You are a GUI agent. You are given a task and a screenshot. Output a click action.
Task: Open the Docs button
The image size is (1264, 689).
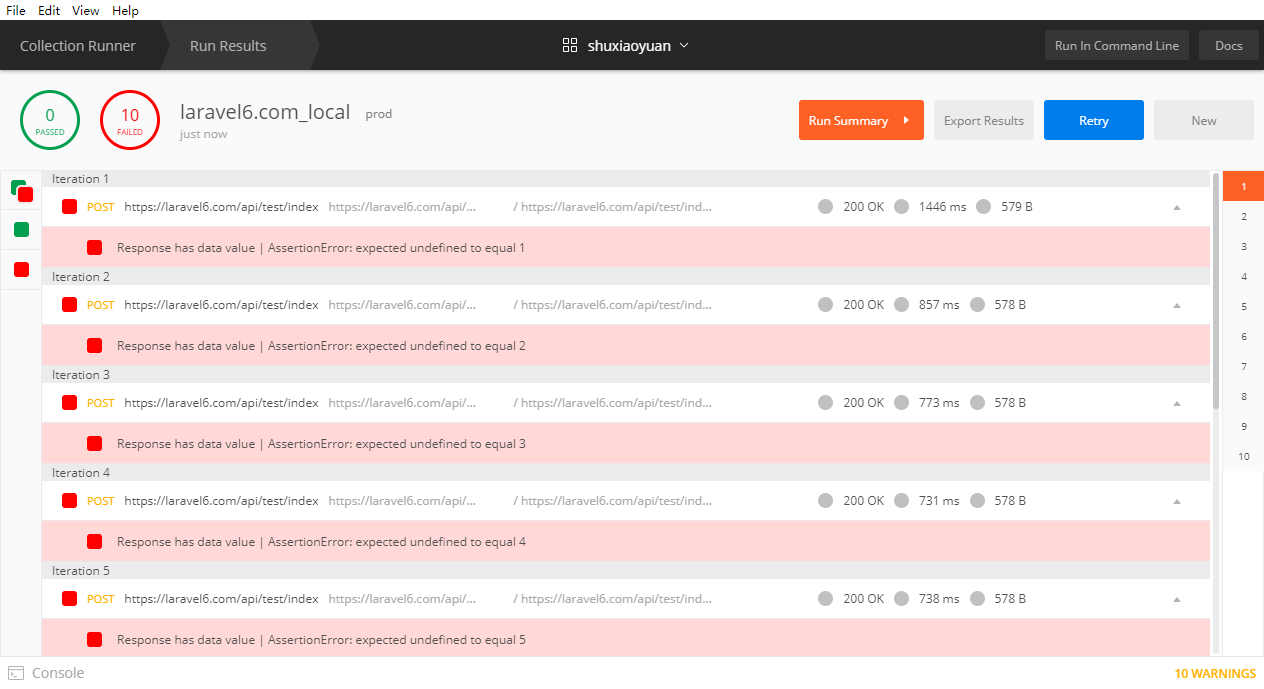pos(1229,45)
